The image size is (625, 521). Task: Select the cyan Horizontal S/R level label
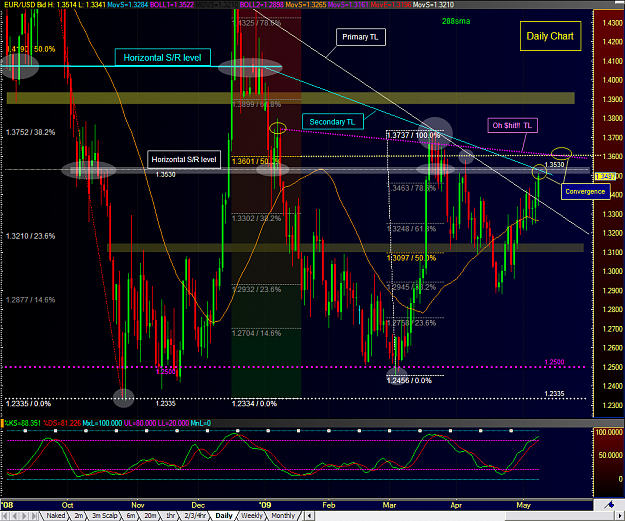163,57
